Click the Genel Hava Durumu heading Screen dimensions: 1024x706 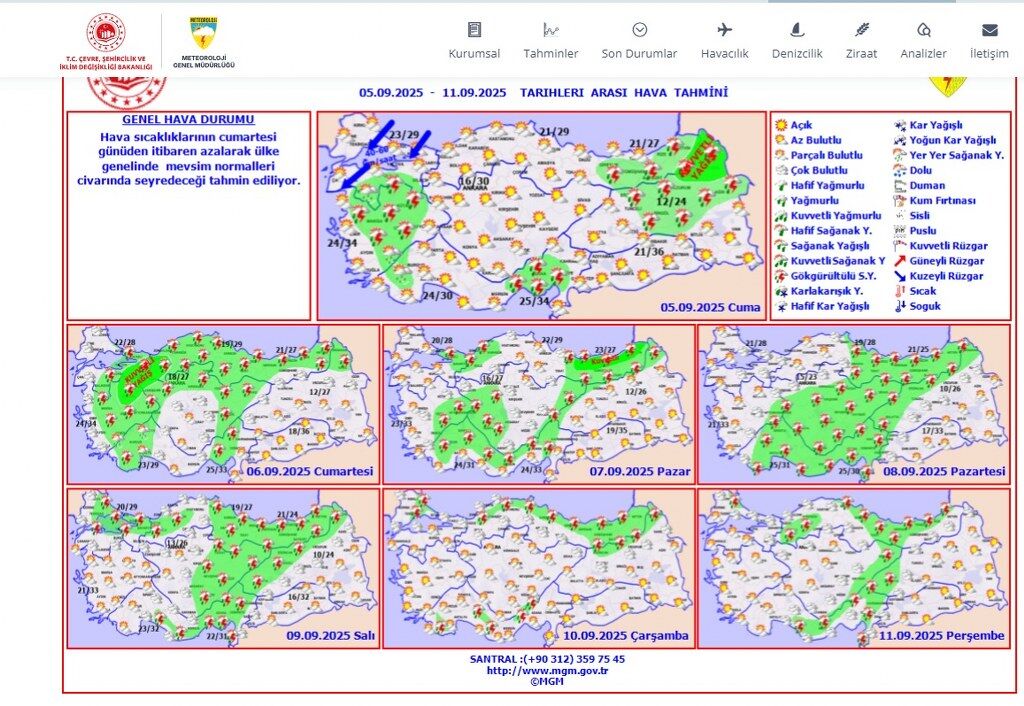pyautogui.click(x=188, y=120)
